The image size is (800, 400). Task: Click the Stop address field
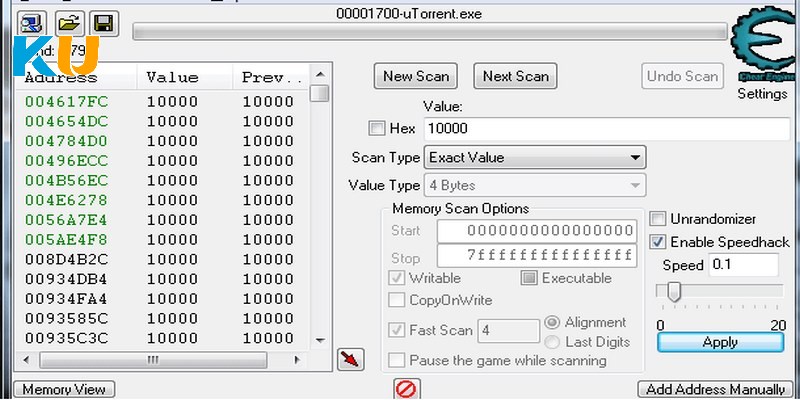tap(537, 255)
